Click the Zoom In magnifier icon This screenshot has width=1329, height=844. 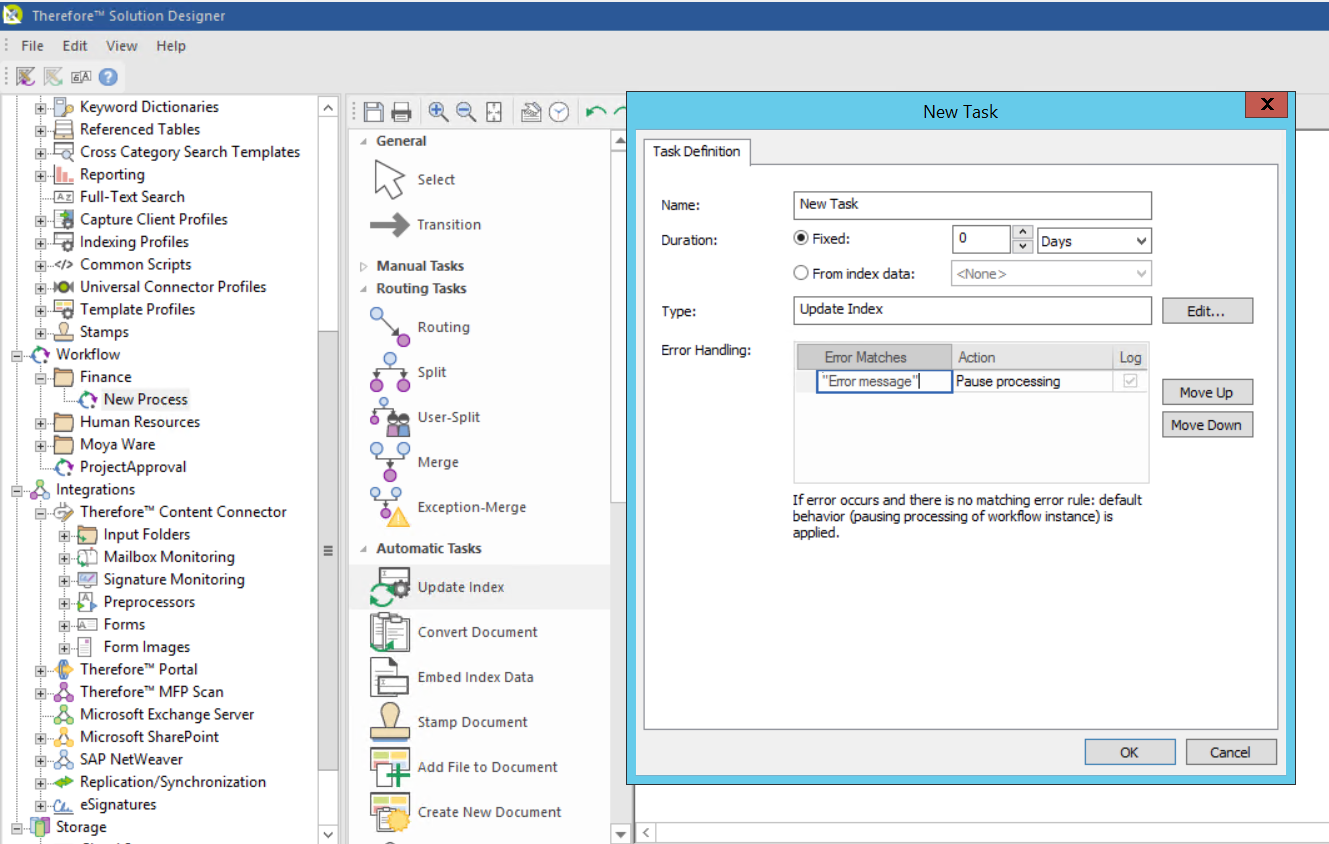pyautogui.click(x=438, y=112)
